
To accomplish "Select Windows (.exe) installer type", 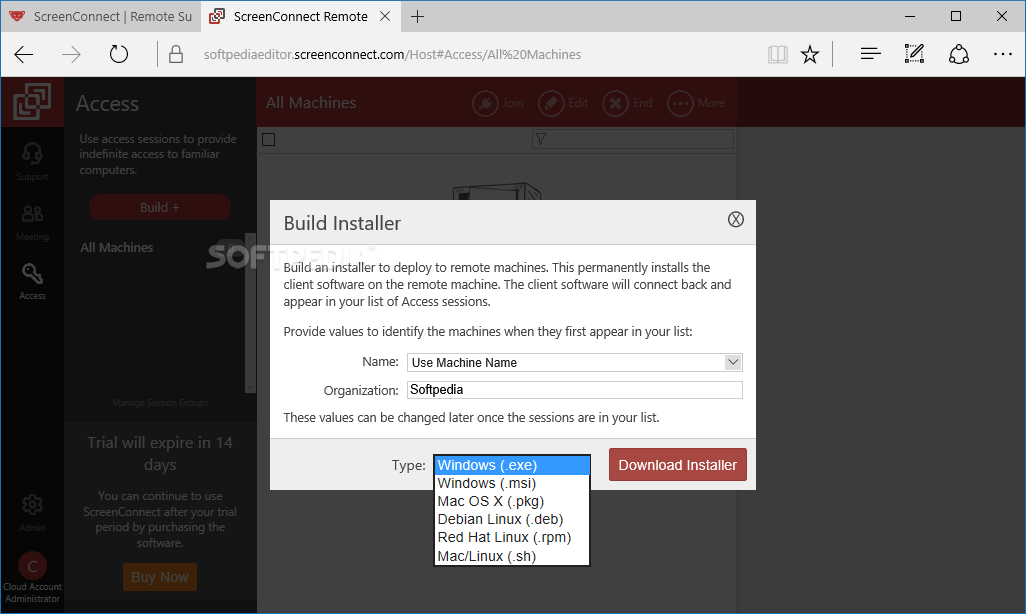I will 512,465.
